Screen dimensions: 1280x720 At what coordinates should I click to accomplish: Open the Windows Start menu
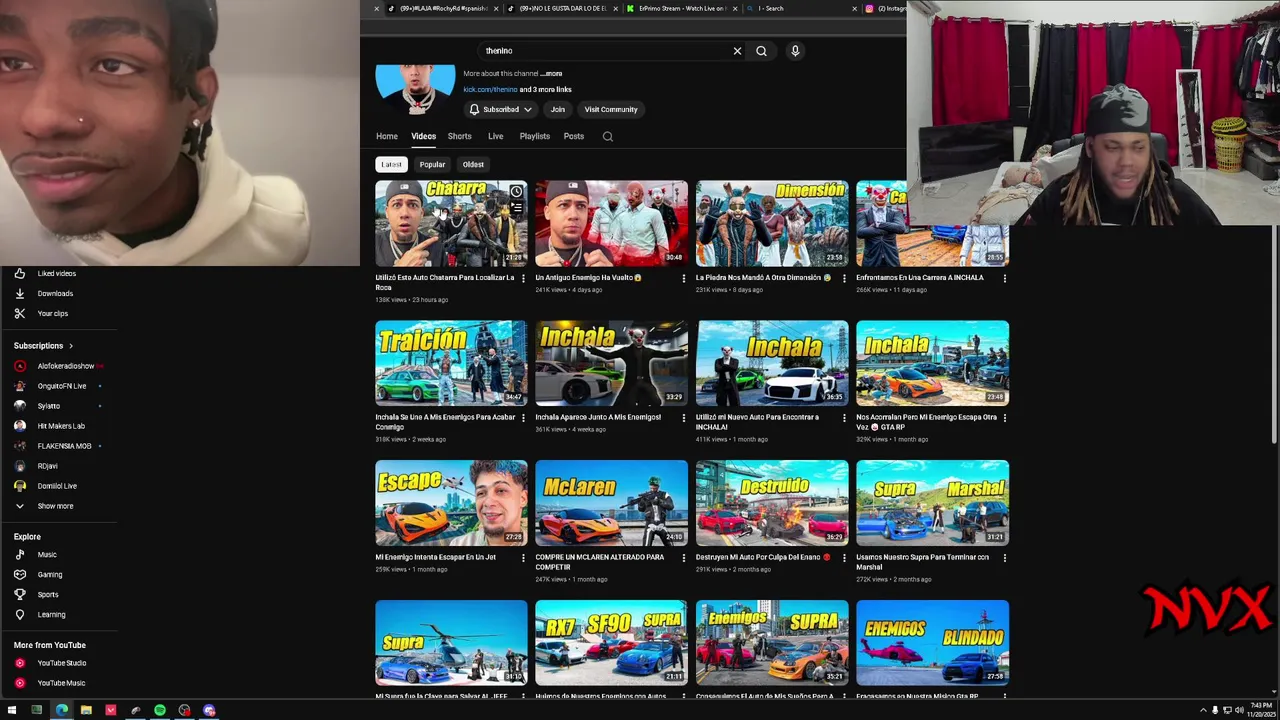[12, 710]
